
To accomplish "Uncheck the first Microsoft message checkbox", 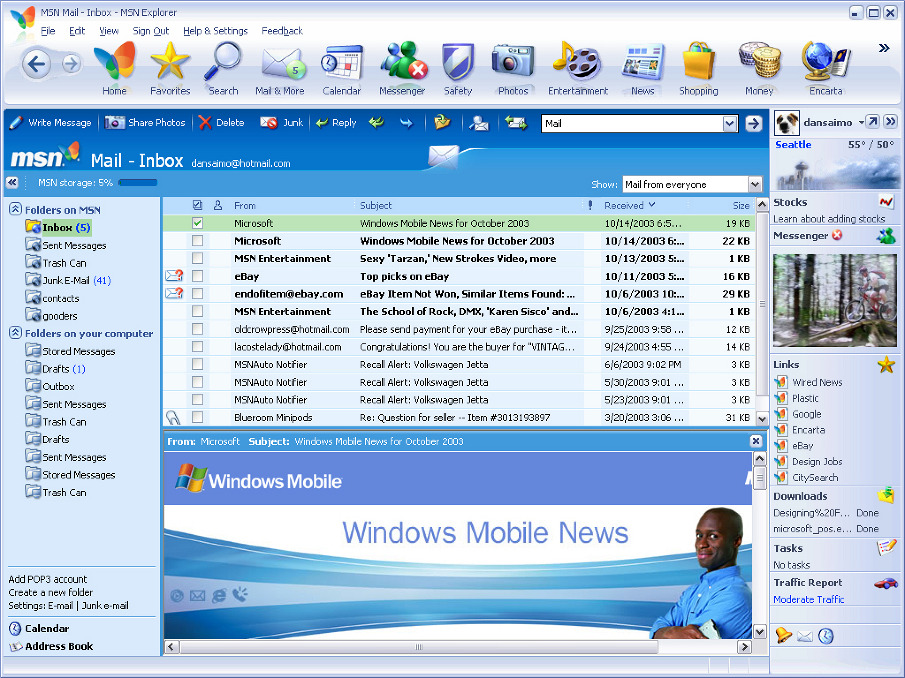I will [198, 223].
